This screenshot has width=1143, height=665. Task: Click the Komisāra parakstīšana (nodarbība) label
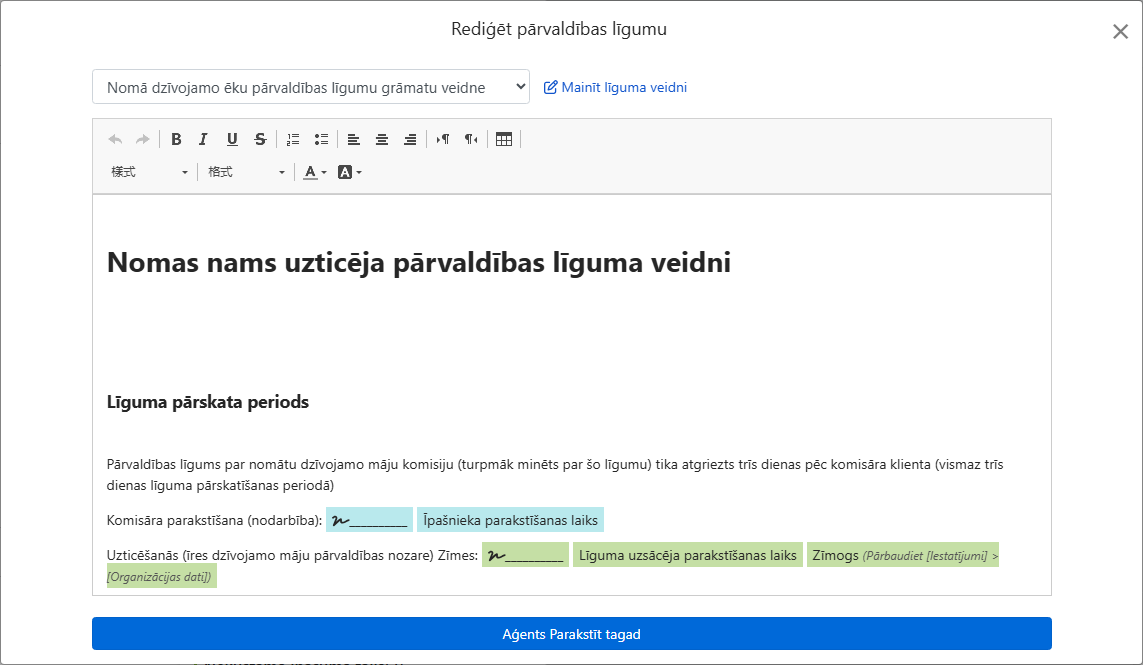point(214,520)
